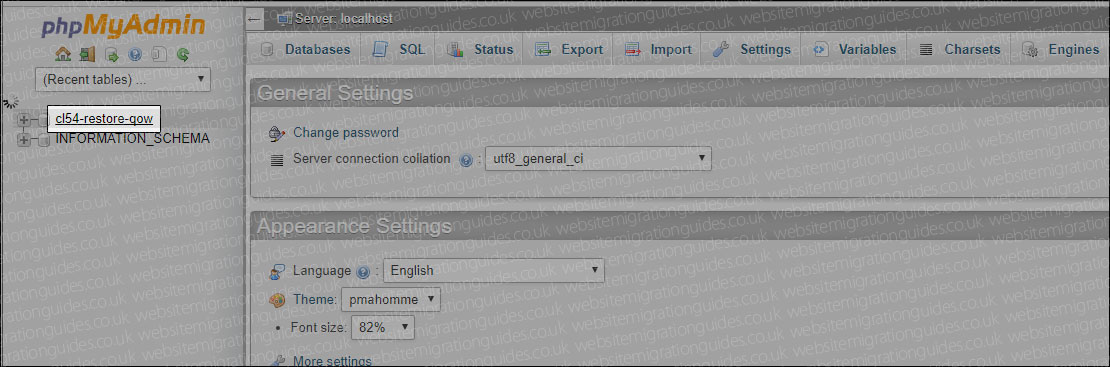Open help icon next to Language
Screen dimensions: 1110x367
pos(363,271)
